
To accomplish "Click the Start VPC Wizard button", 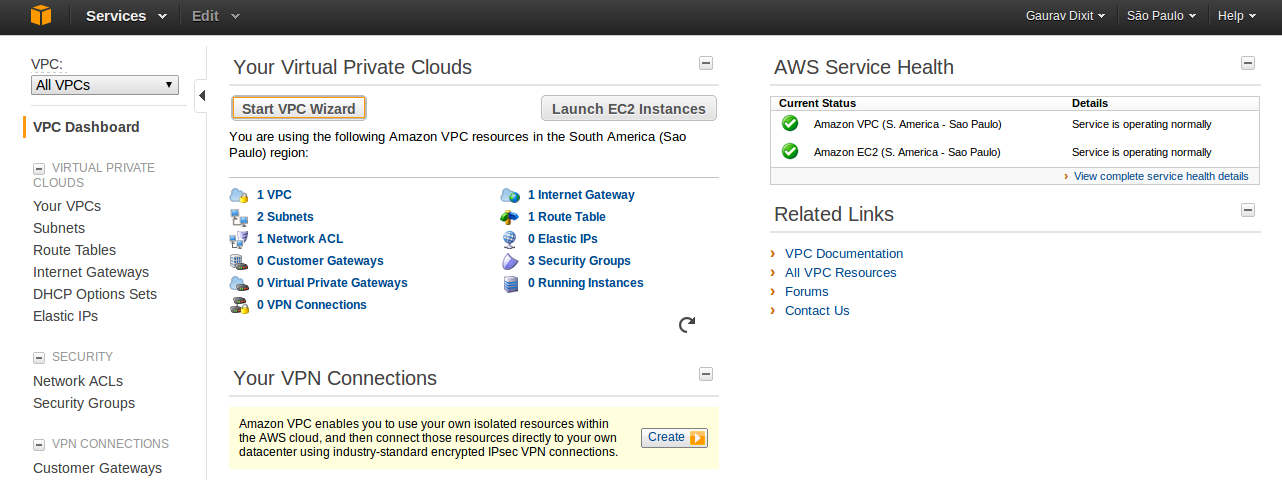I will pyautogui.click(x=299, y=108).
